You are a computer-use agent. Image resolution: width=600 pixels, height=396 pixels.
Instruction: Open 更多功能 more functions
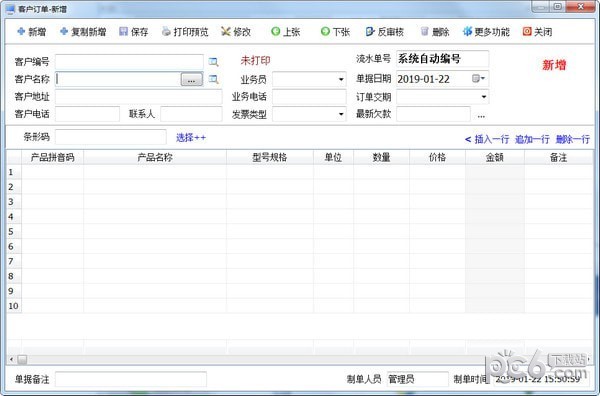click(x=486, y=32)
